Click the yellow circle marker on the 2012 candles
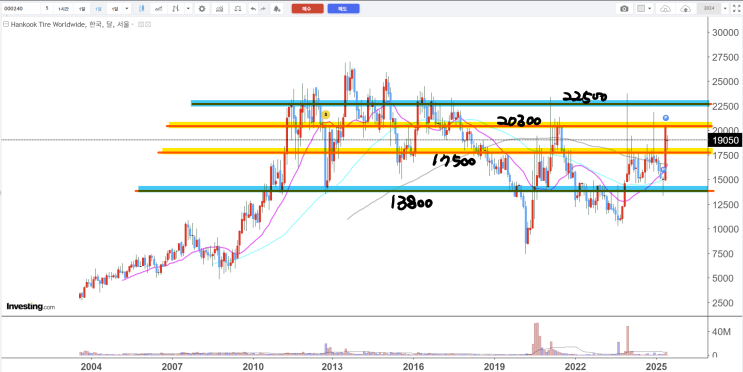The width and height of the screenshot is (743, 372). tap(326, 115)
